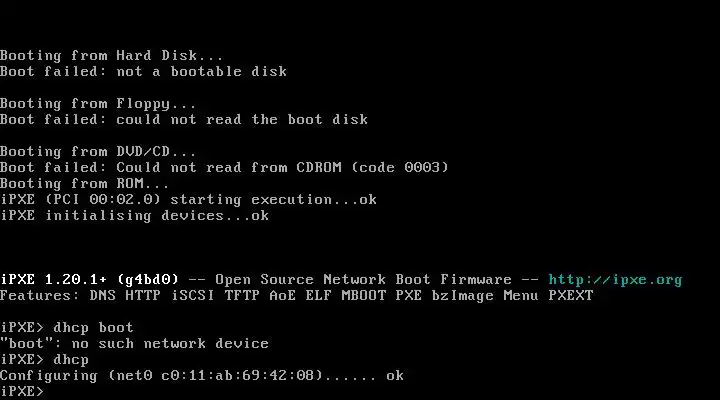Click the last iPXE> command prompt
This screenshot has width=720, height=400.
pyautogui.click(x=22, y=392)
